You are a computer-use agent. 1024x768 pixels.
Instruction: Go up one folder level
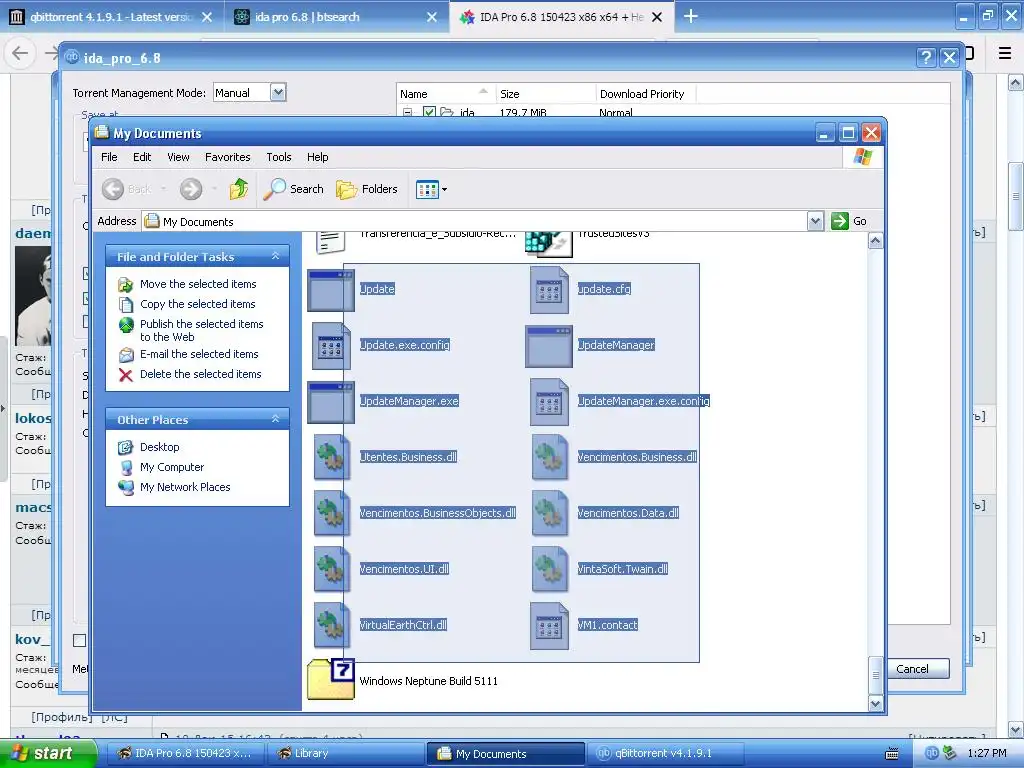coord(239,189)
